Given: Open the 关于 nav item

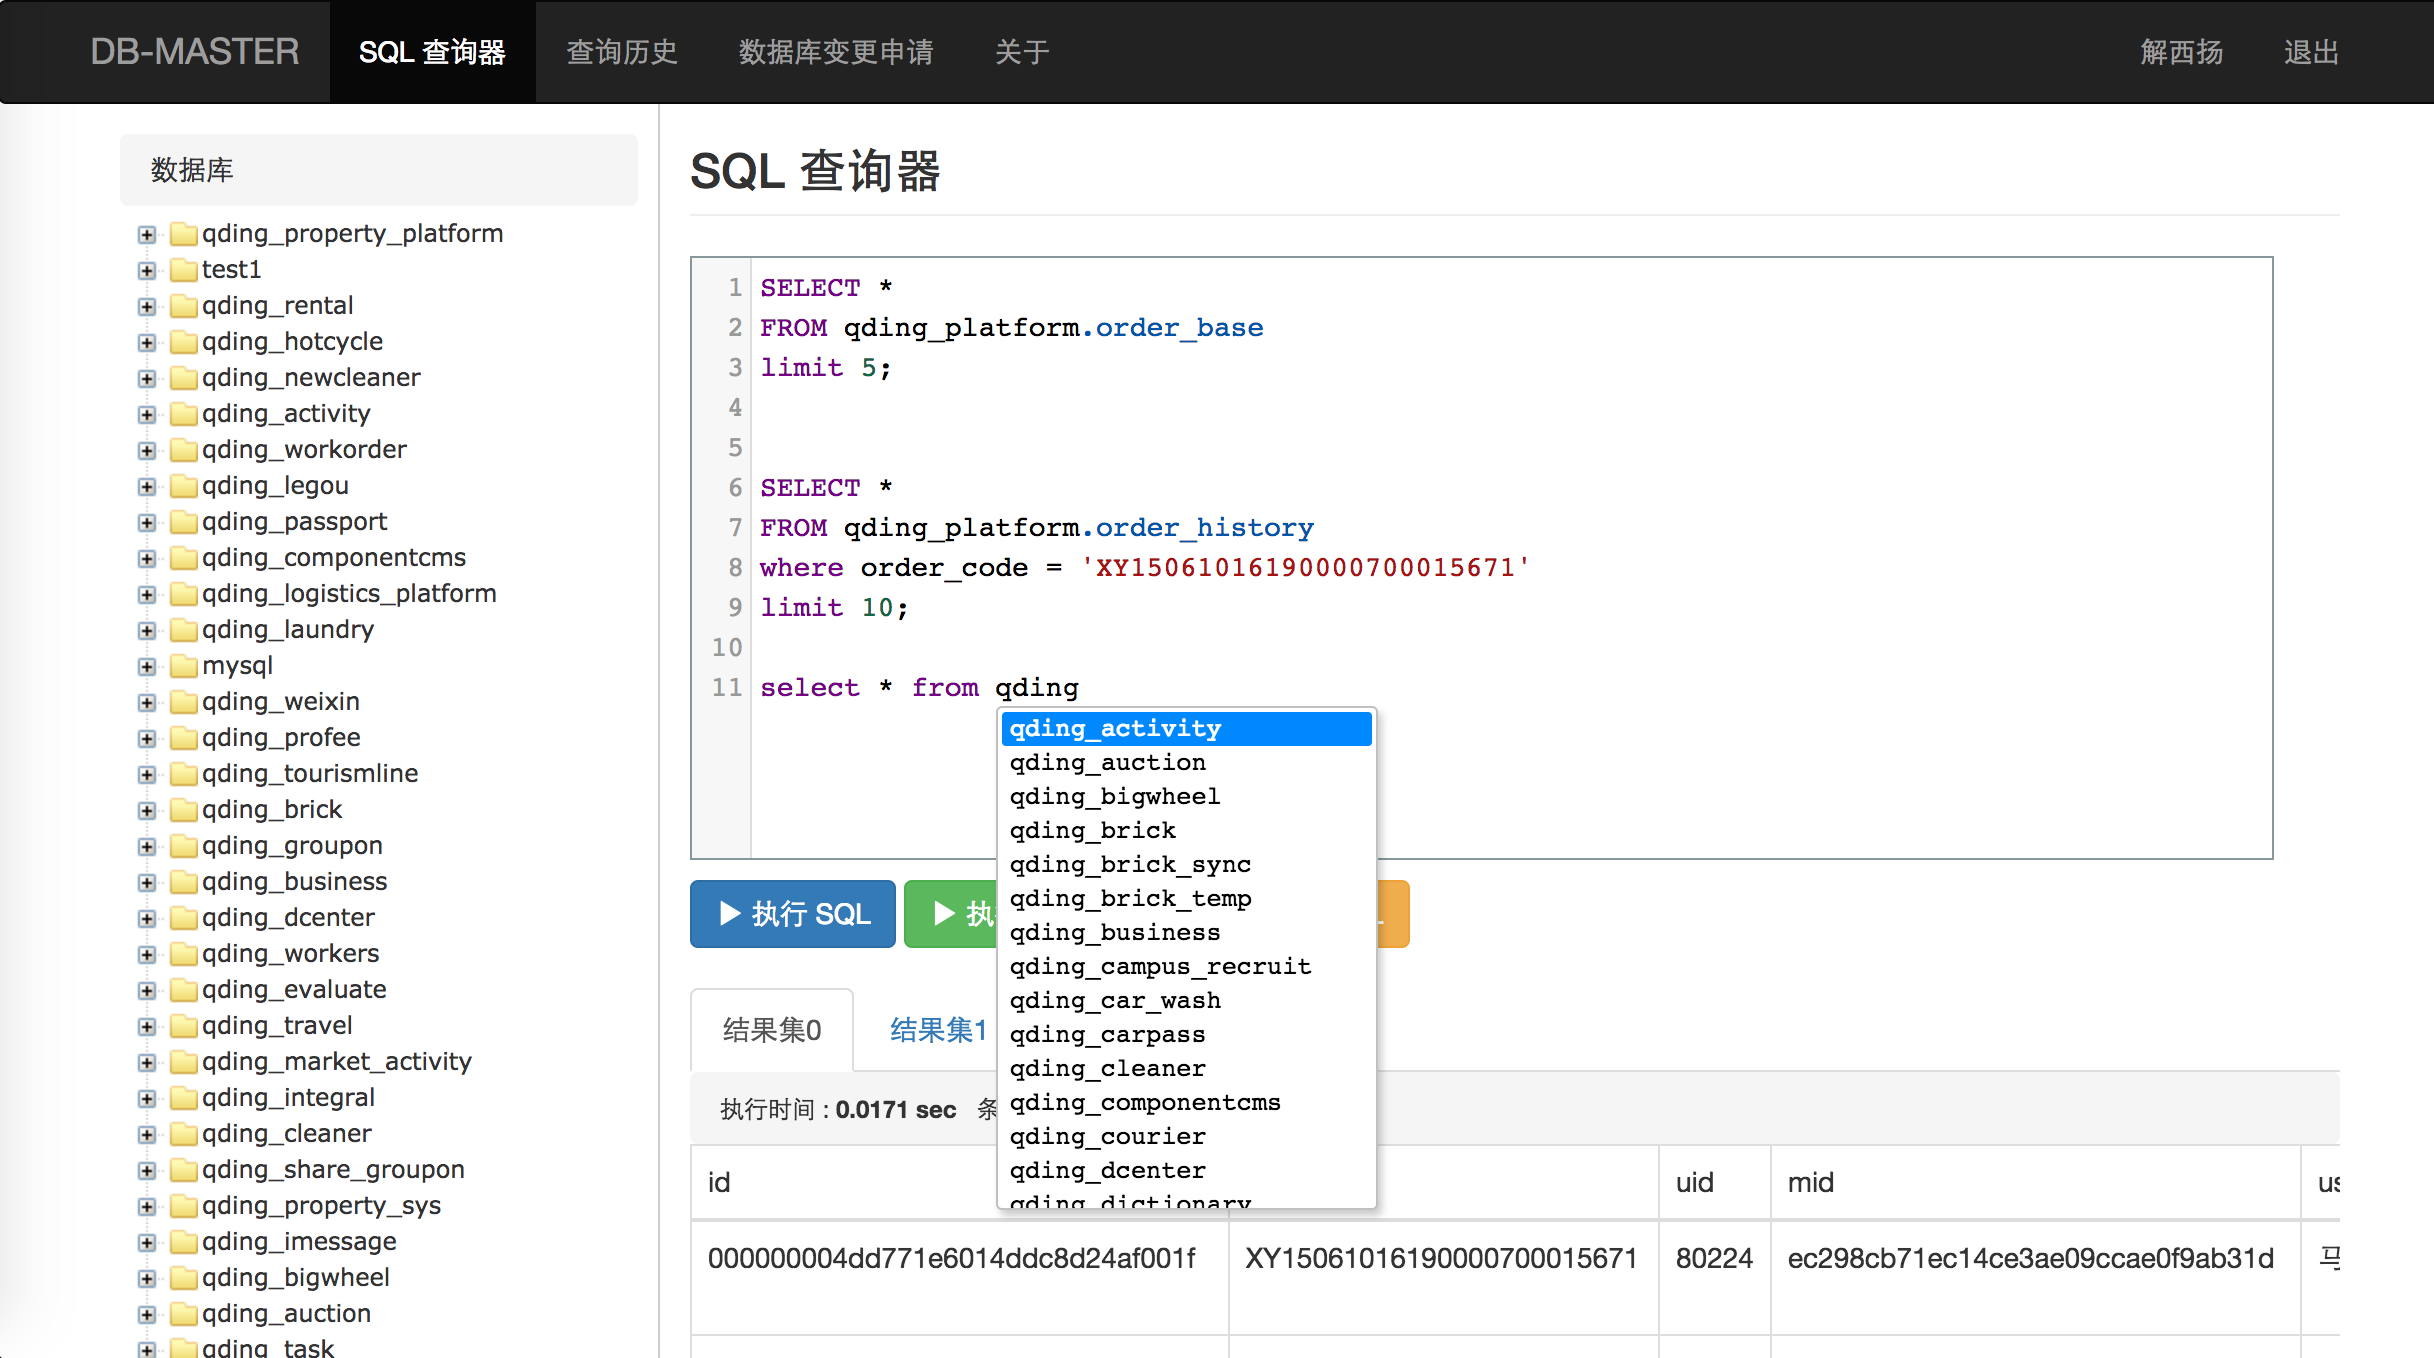Looking at the screenshot, I should tap(1022, 52).
